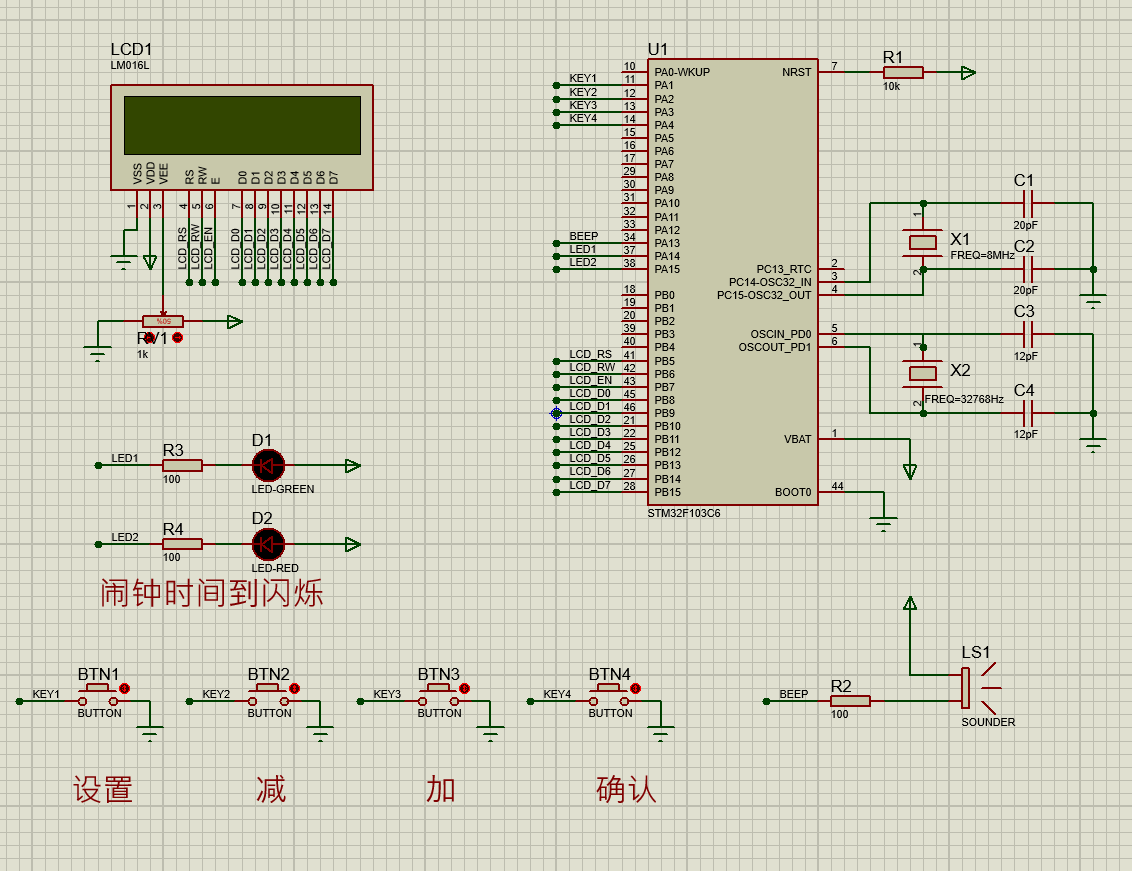Select resistor R2 on the BEEP line

850,701
